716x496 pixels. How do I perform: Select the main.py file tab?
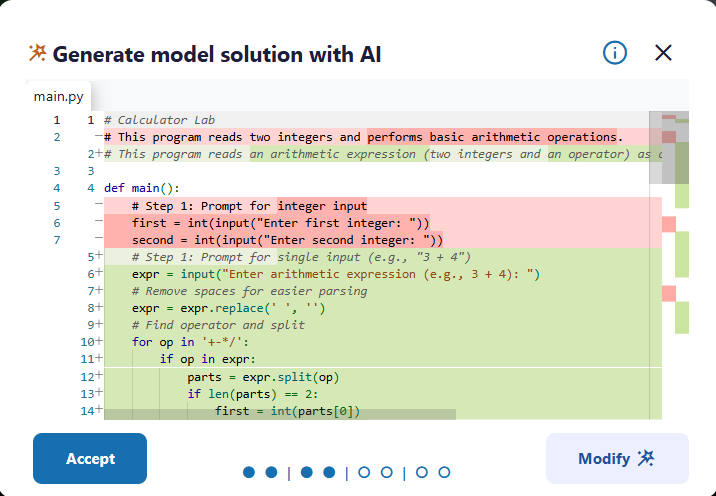pos(59,96)
